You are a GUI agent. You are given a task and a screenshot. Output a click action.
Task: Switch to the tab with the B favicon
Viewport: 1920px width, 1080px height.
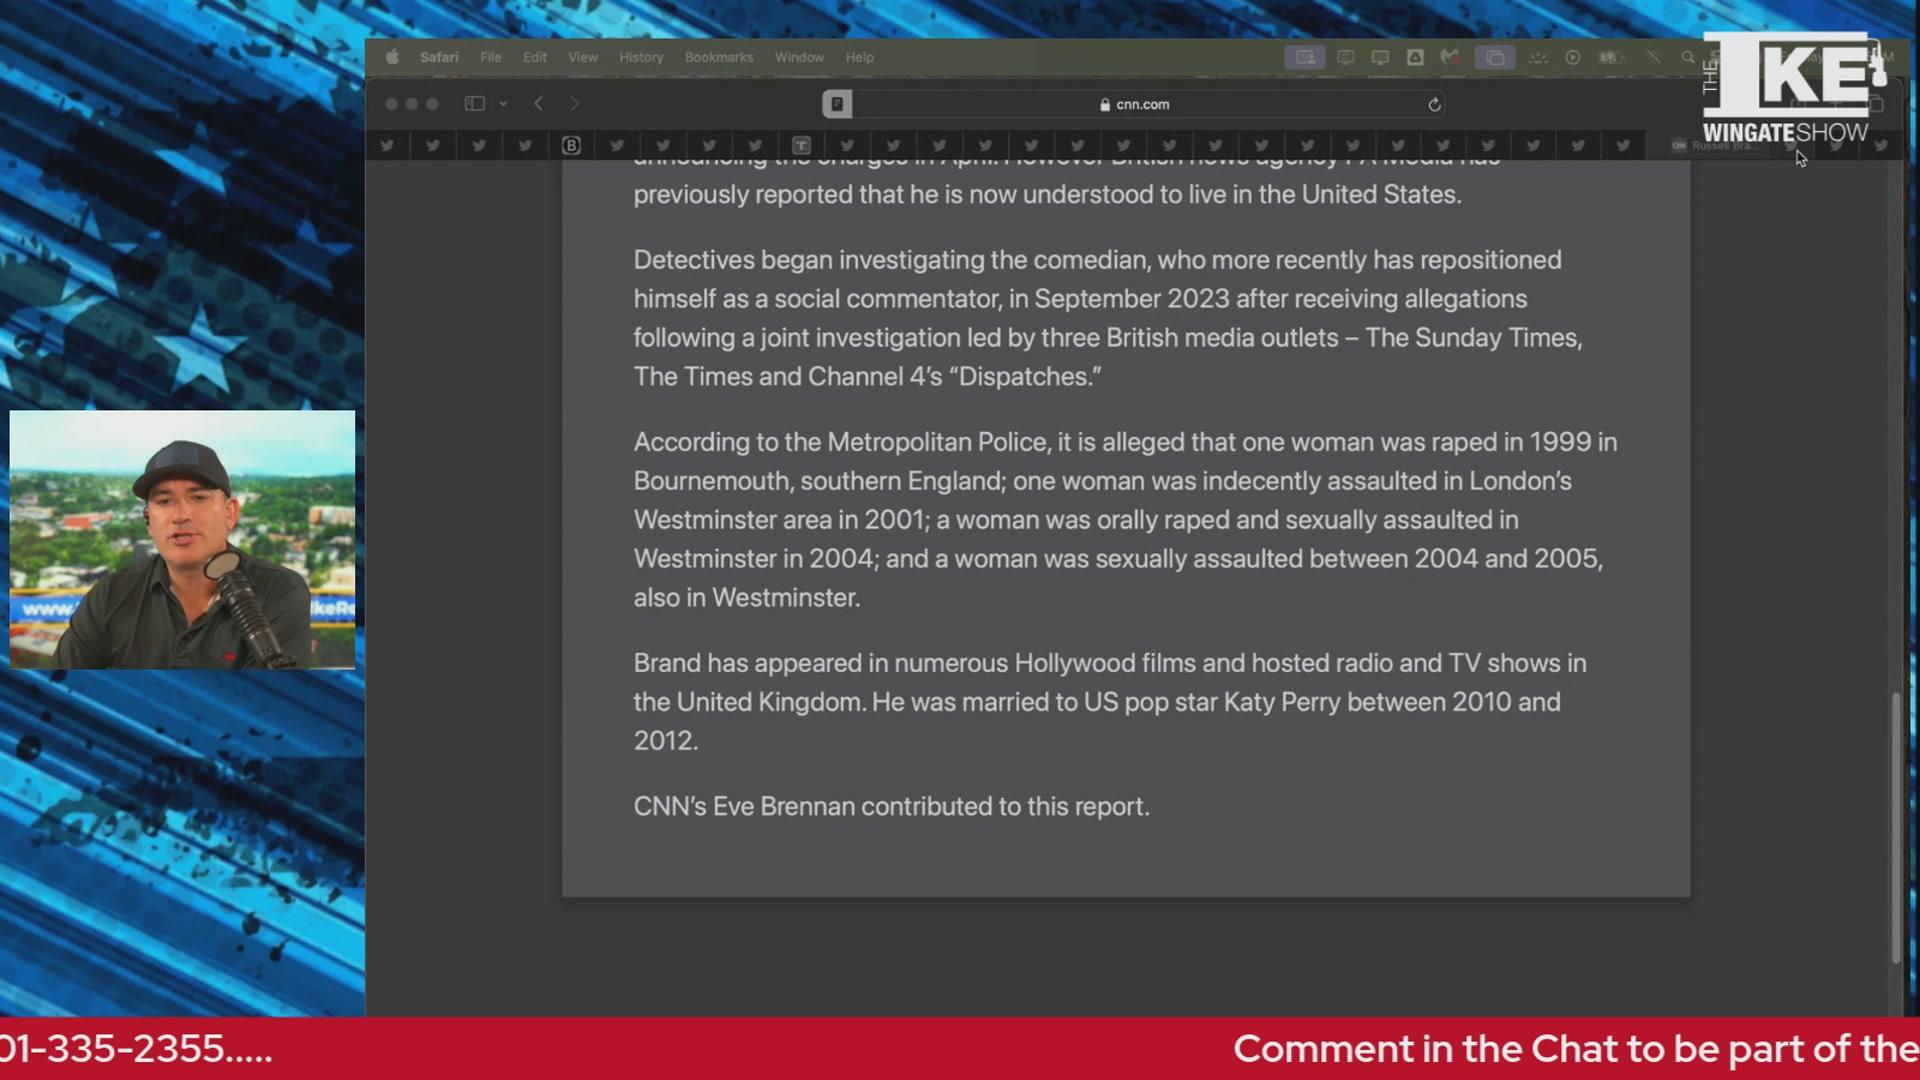[x=571, y=145]
